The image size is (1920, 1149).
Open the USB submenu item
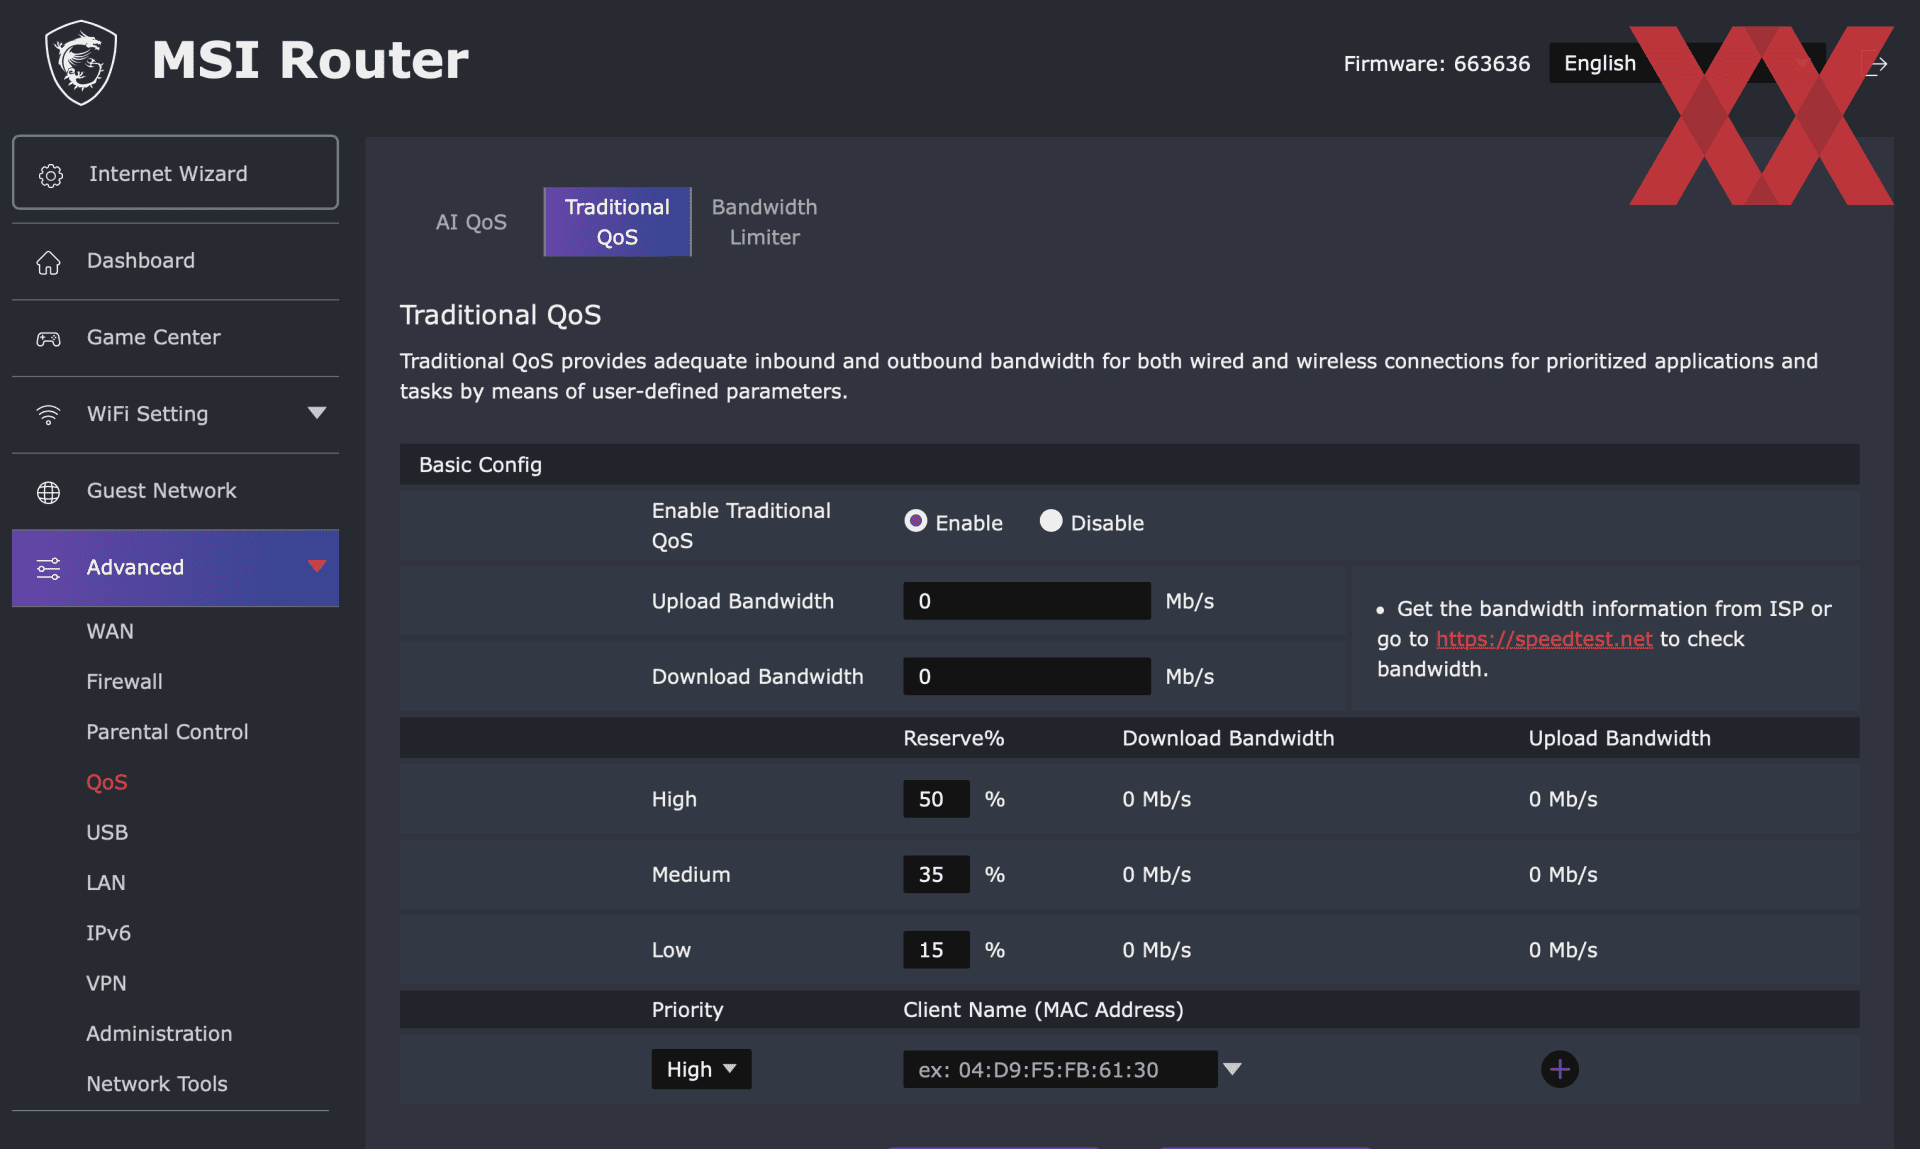coord(107,832)
